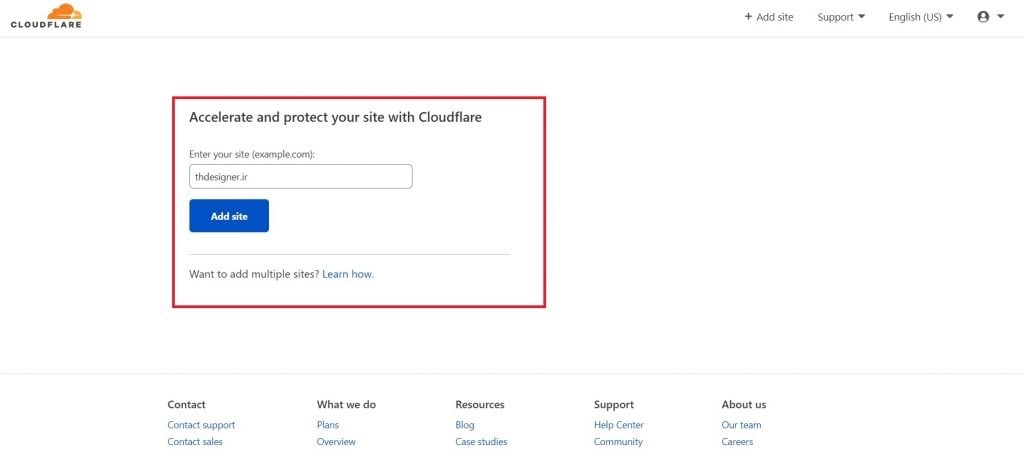Open the Overview footer link
Image resolution: width=1024 pixels, height=451 pixels.
[336, 442]
